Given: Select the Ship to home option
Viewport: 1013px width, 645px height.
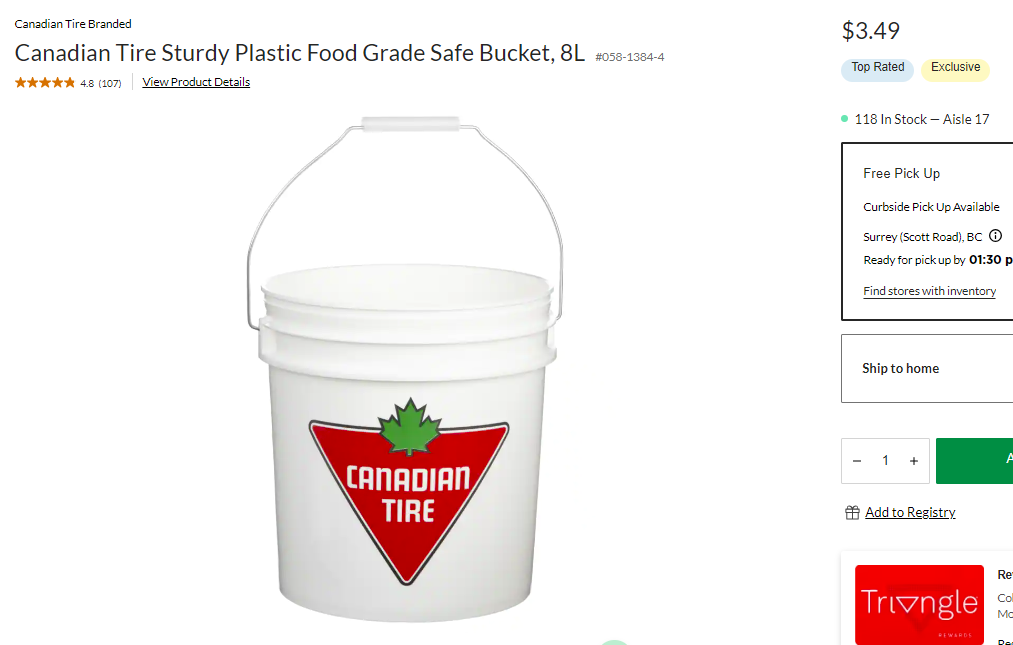Looking at the screenshot, I should [x=927, y=368].
